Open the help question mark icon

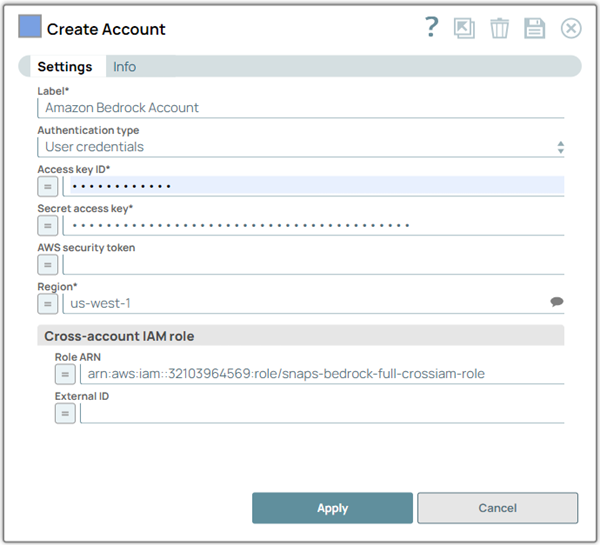432,27
